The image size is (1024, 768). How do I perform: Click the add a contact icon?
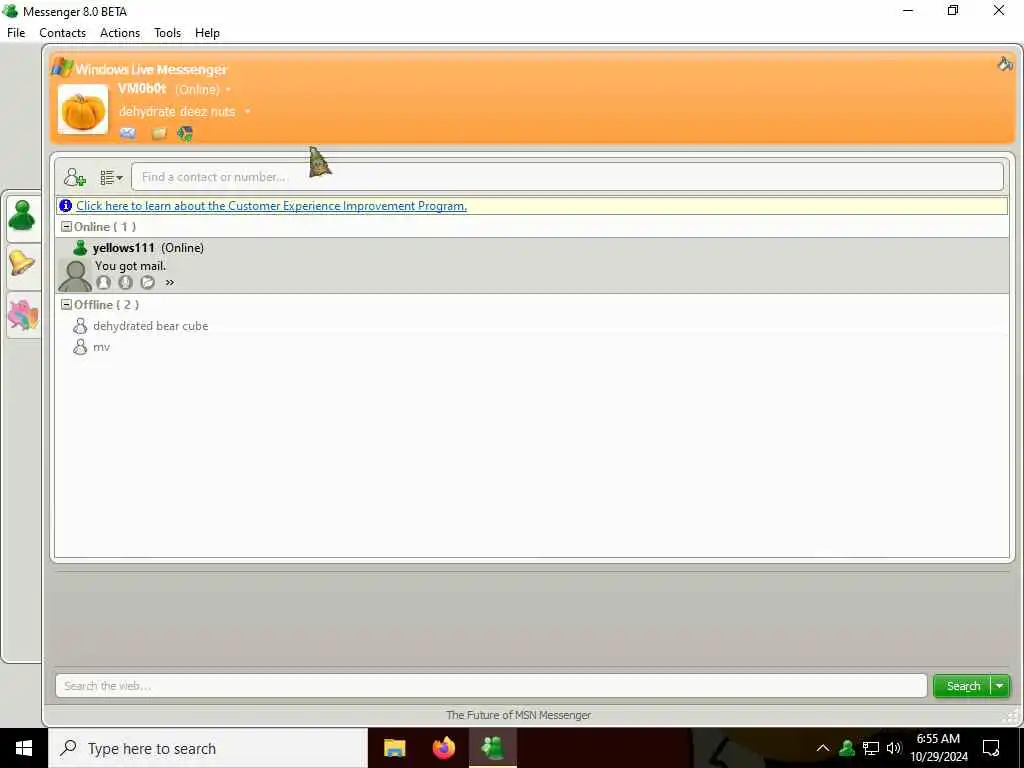point(74,177)
